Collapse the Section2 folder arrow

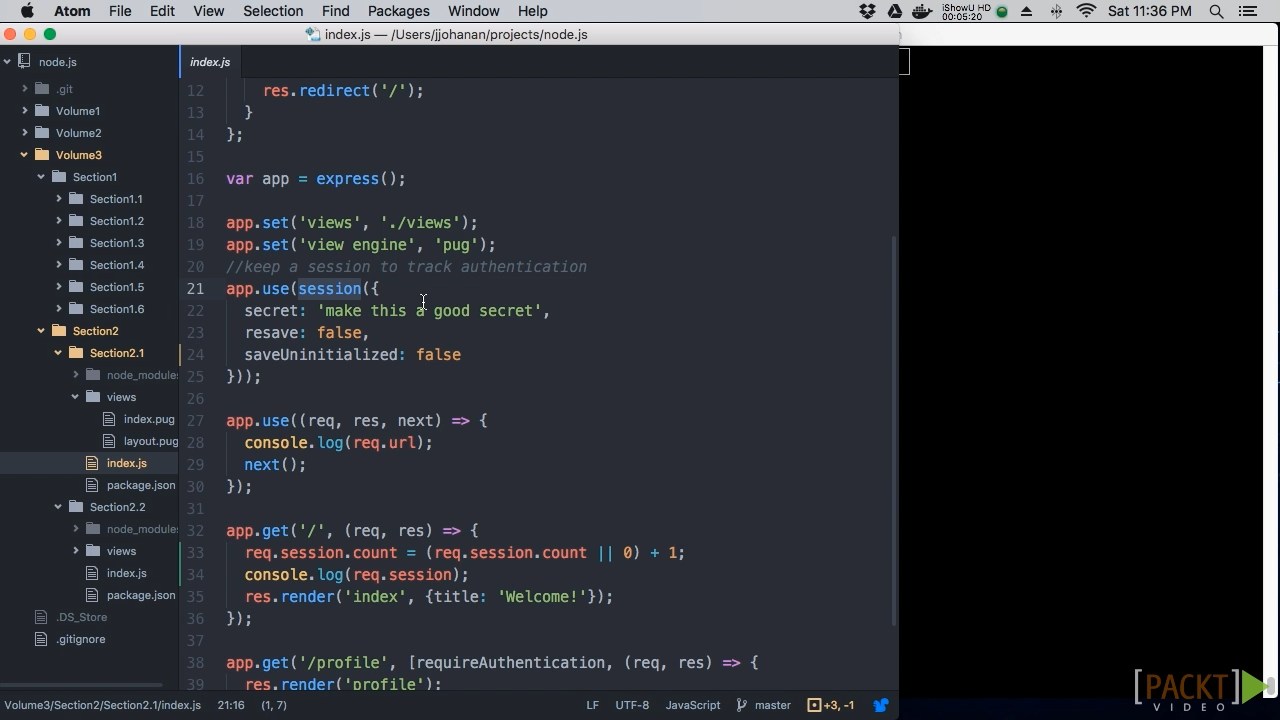tap(41, 331)
